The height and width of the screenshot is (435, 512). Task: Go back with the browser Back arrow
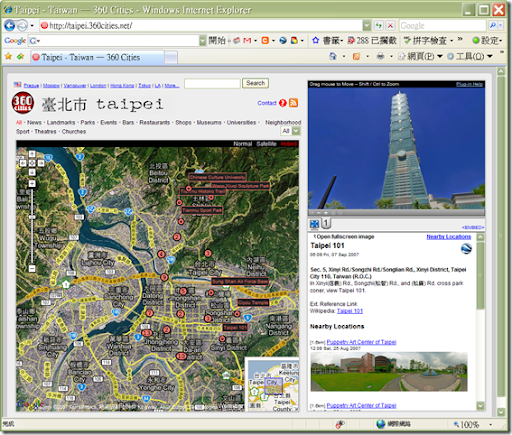tap(9, 25)
